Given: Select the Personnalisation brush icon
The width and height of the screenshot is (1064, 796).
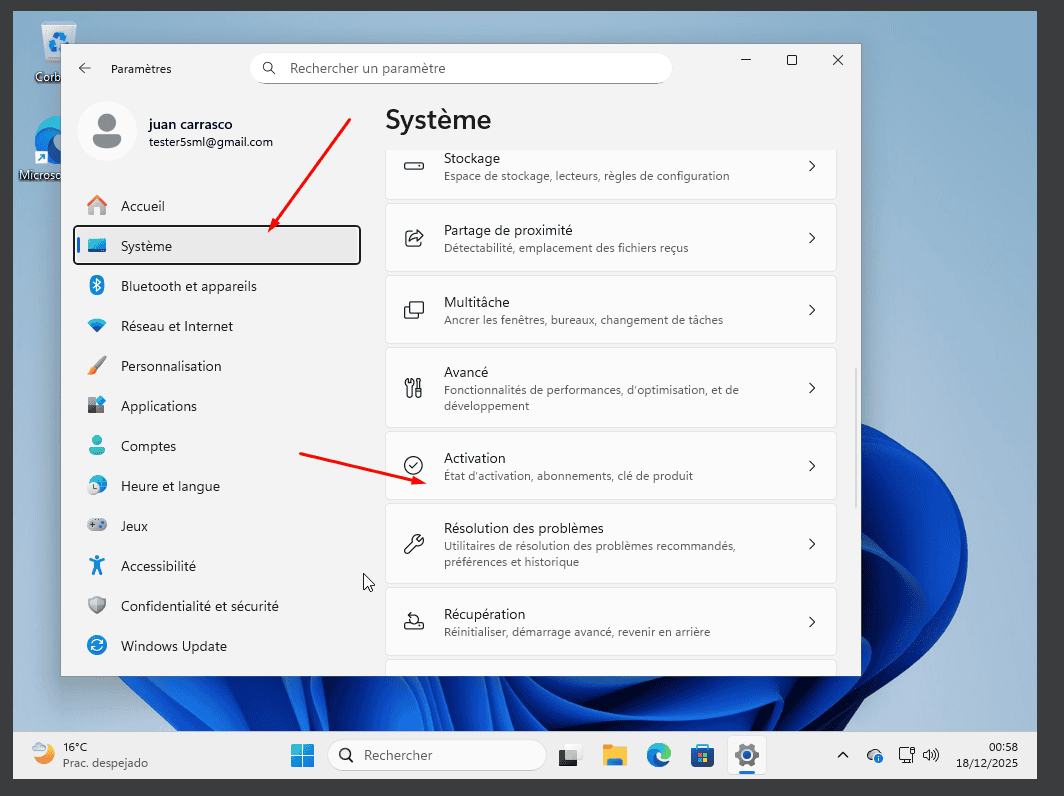Looking at the screenshot, I should pyautogui.click(x=96, y=365).
